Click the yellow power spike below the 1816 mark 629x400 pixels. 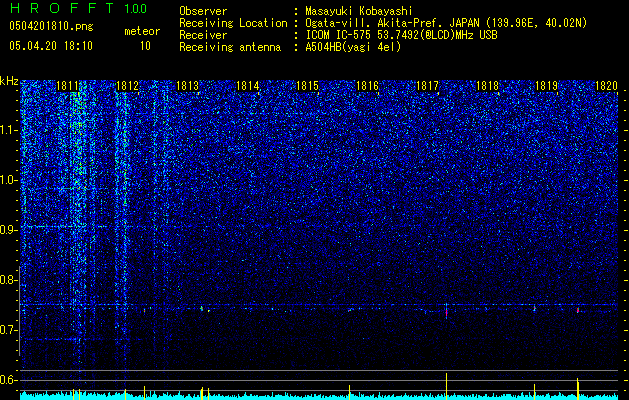349,392
